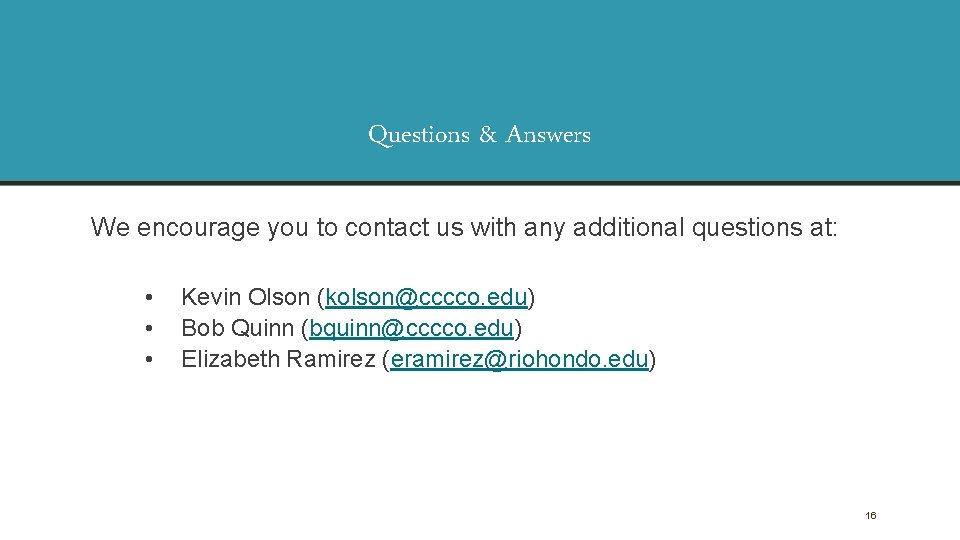Select the "Questions & Answers" slide title
Viewport: 960px width, 540px height.
tap(479, 134)
